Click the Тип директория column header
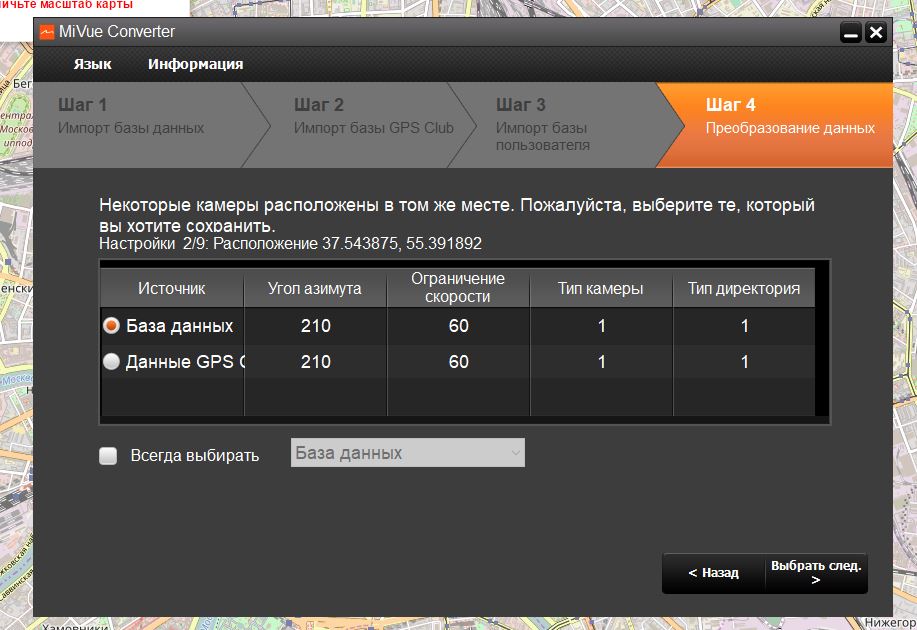The height and width of the screenshot is (630, 917). [x=743, y=288]
